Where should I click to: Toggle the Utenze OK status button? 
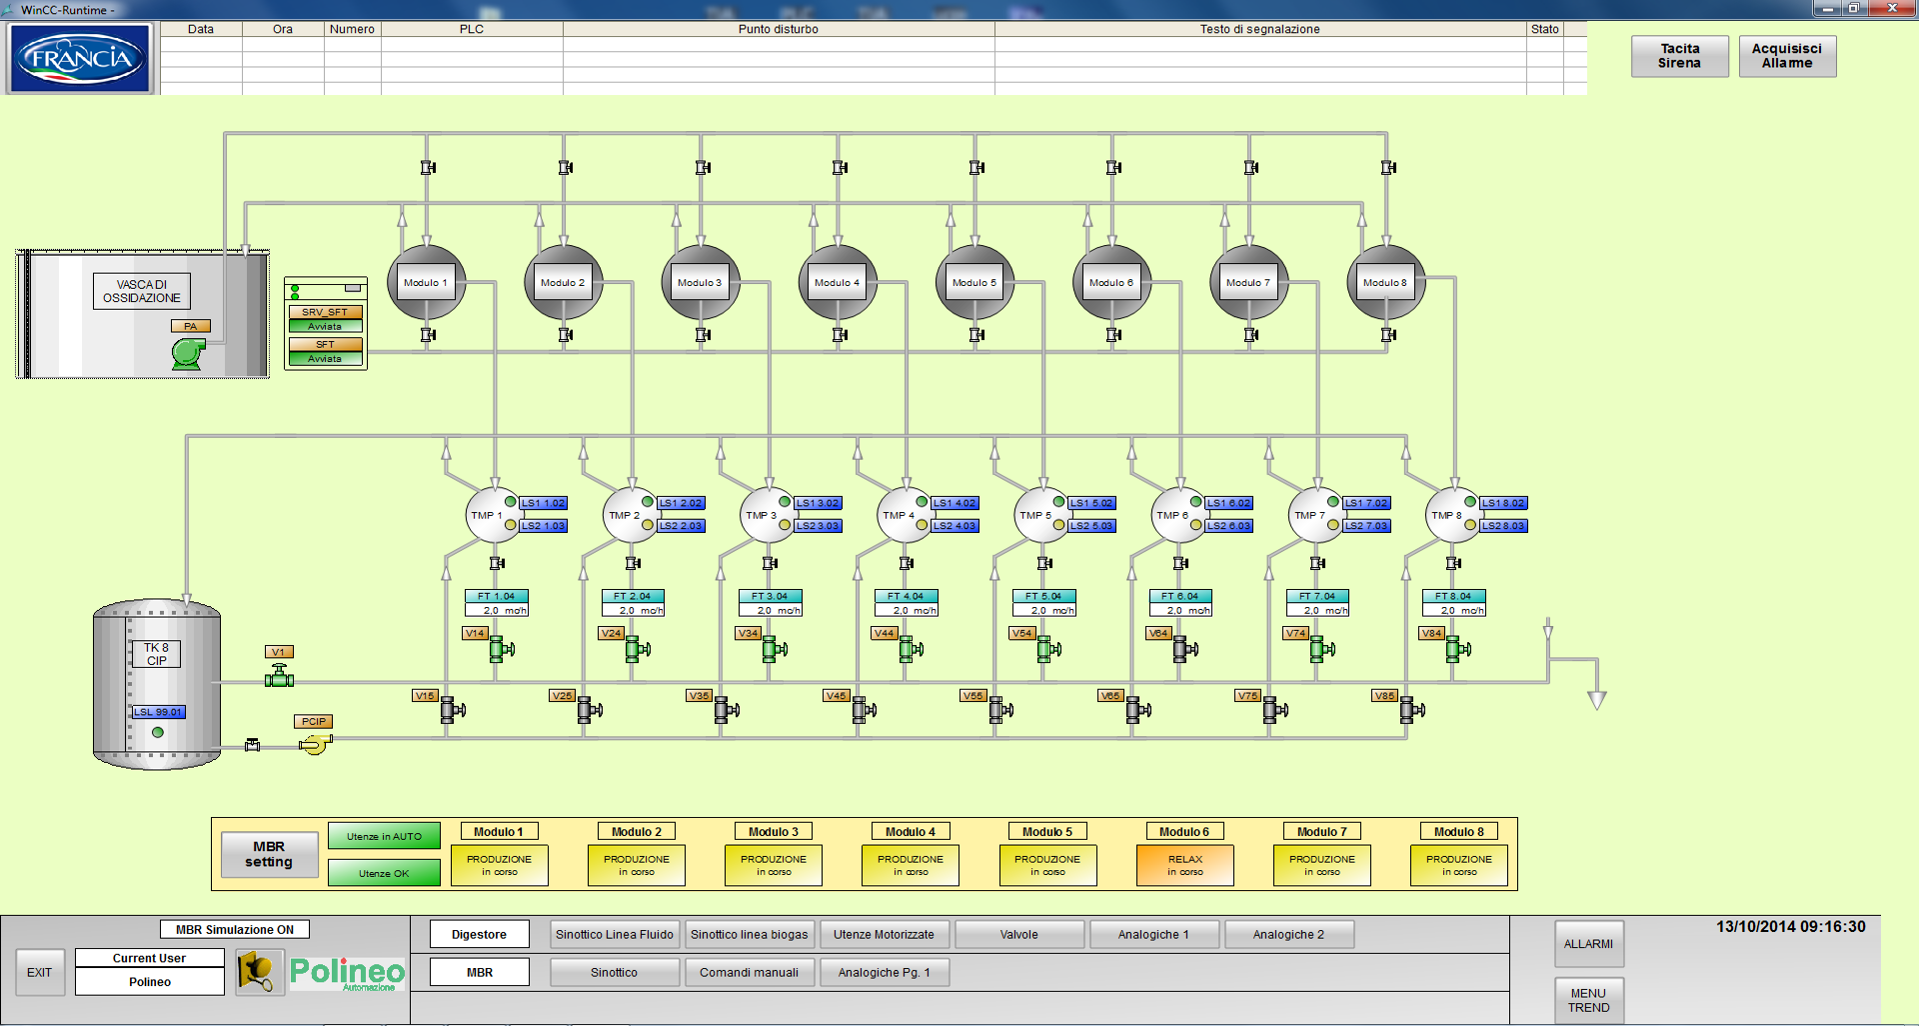(x=384, y=873)
